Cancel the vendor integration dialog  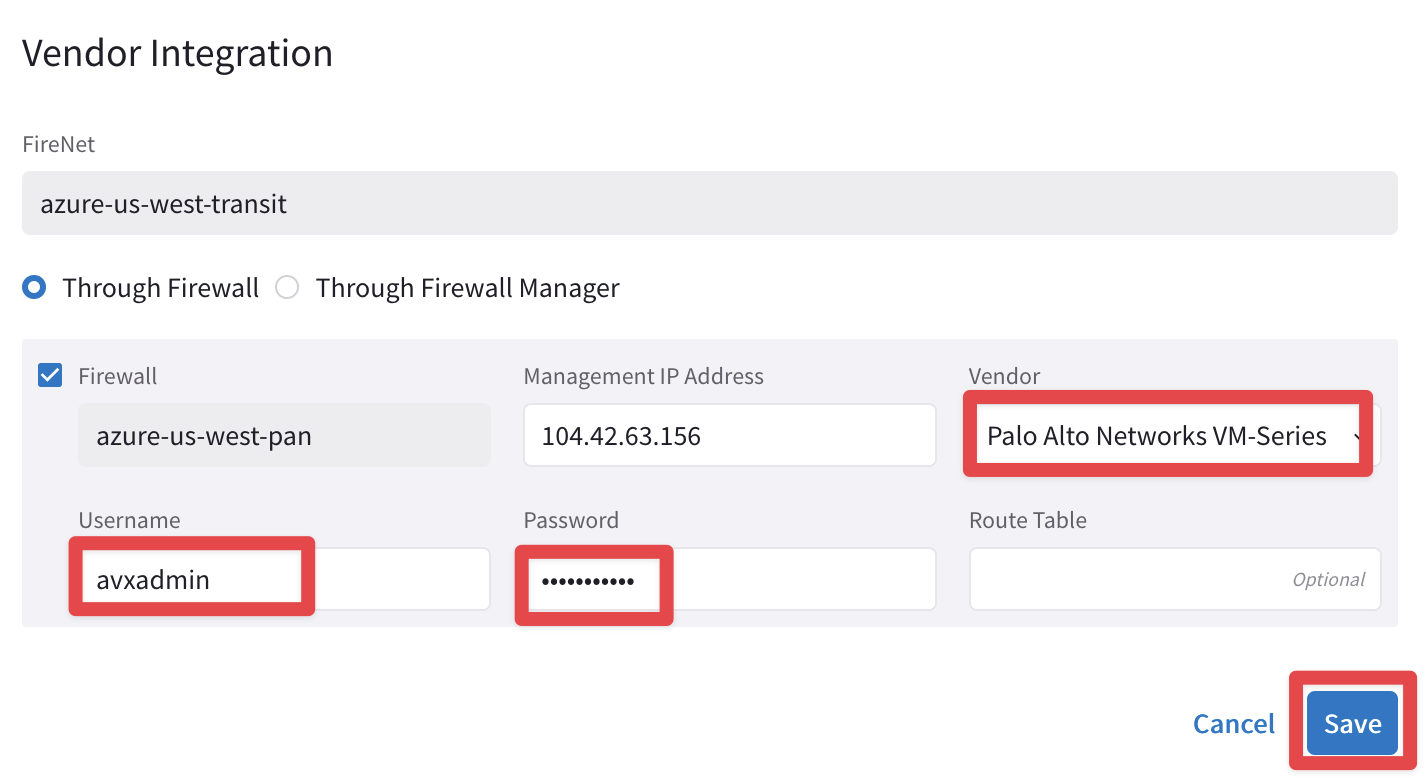(1234, 724)
